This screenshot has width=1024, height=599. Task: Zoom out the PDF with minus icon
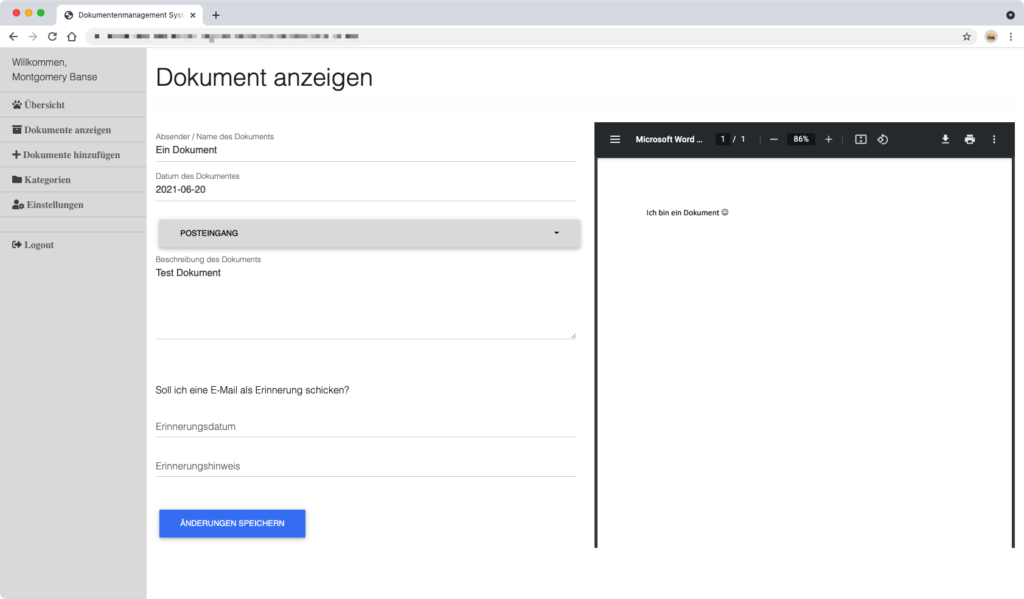click(x=773, y=139)
